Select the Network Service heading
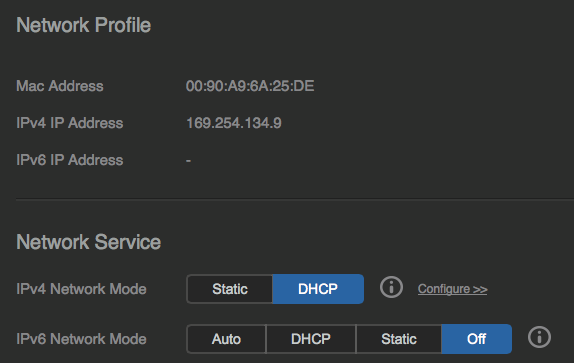The height and width of the screenshot is (363, 574). click(x=89, y=242)
